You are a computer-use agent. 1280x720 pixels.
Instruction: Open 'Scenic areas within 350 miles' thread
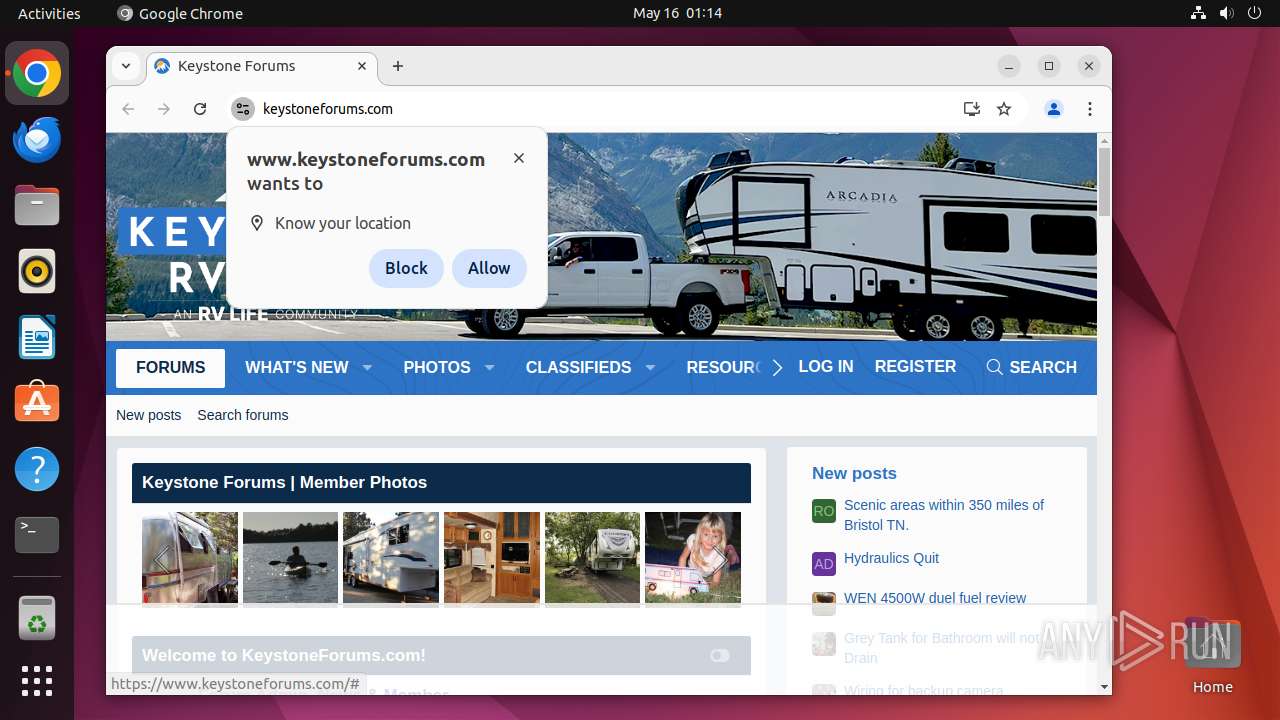944,515
